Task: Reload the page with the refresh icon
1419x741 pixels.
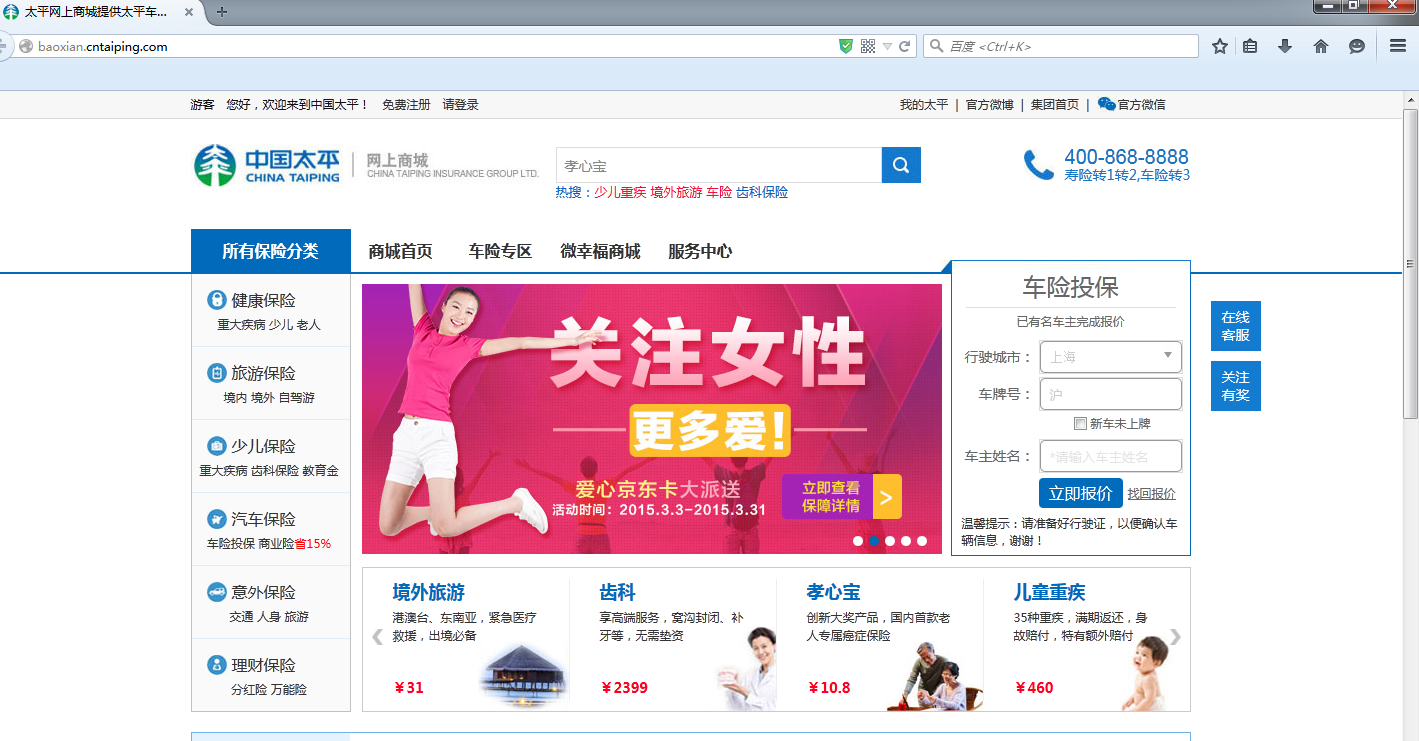Action: coord(905,46)
